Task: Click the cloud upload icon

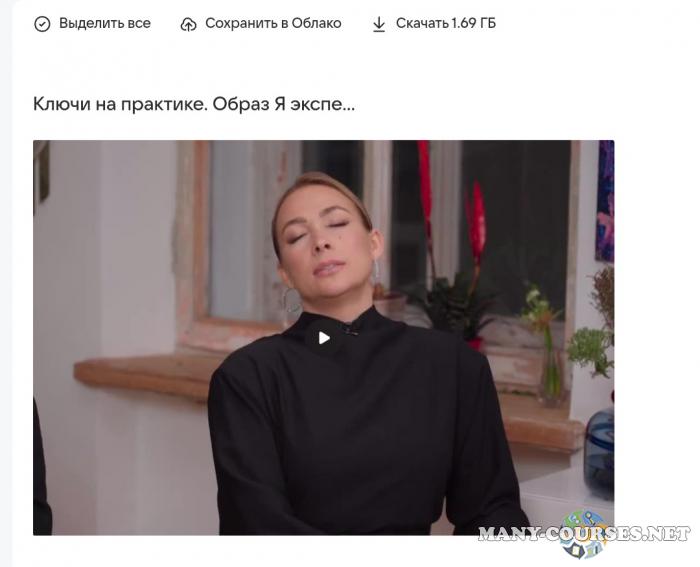Action: pyautogui.click(x=188, y=25)
